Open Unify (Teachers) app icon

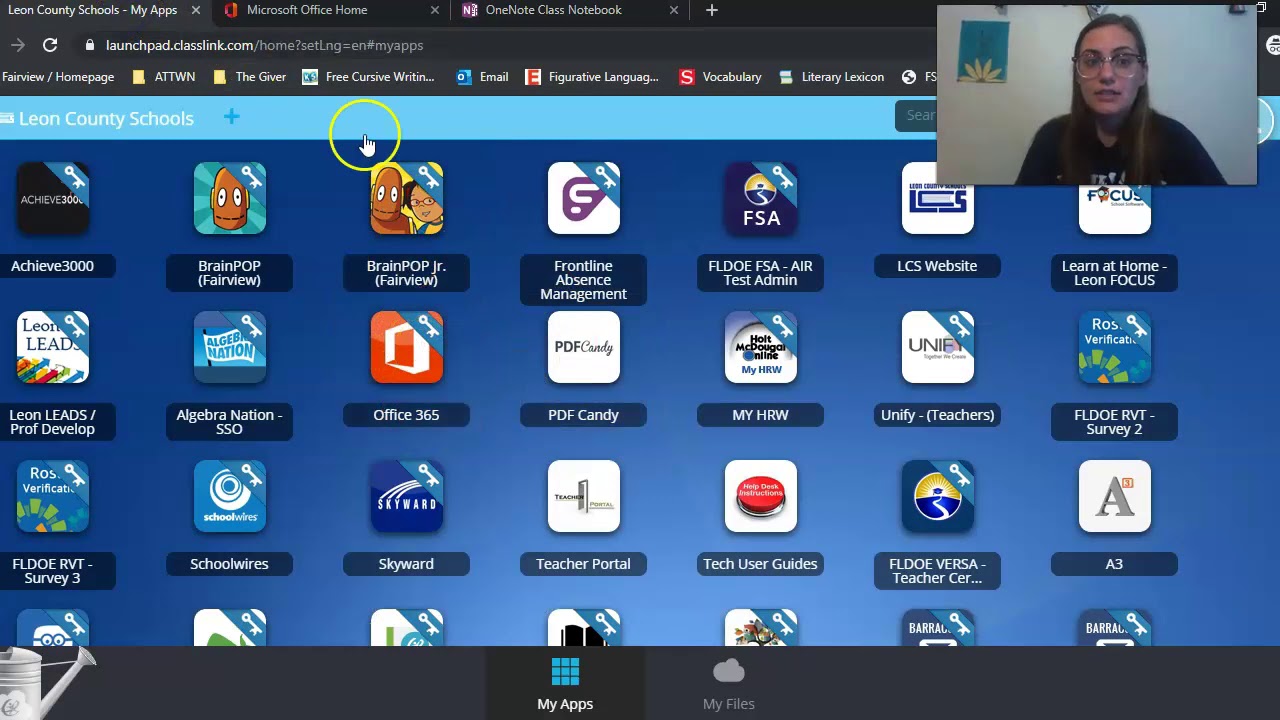(x=937, y=347)
